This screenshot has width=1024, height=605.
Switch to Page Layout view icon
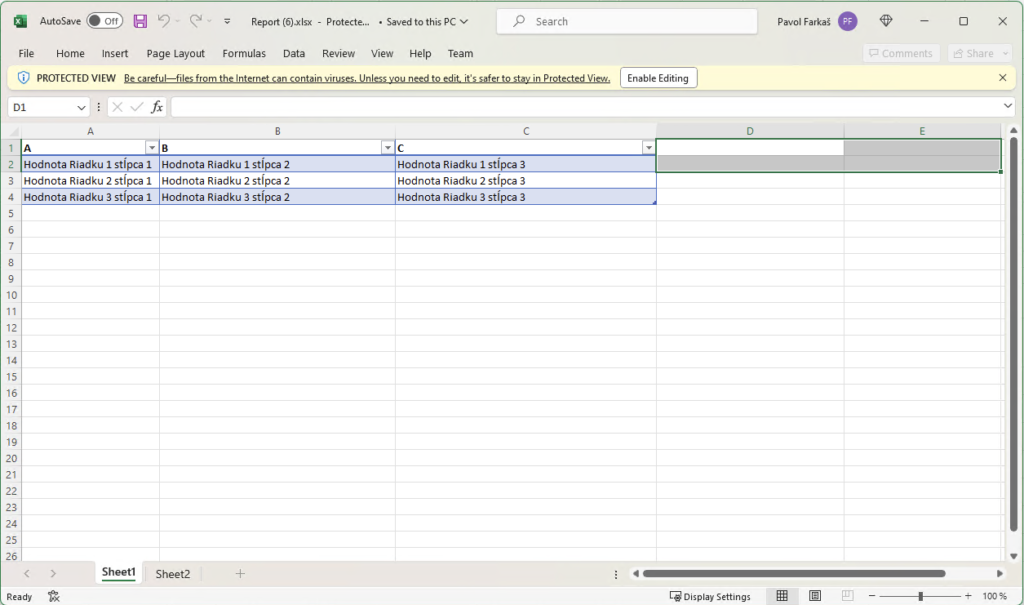[815, 596]
